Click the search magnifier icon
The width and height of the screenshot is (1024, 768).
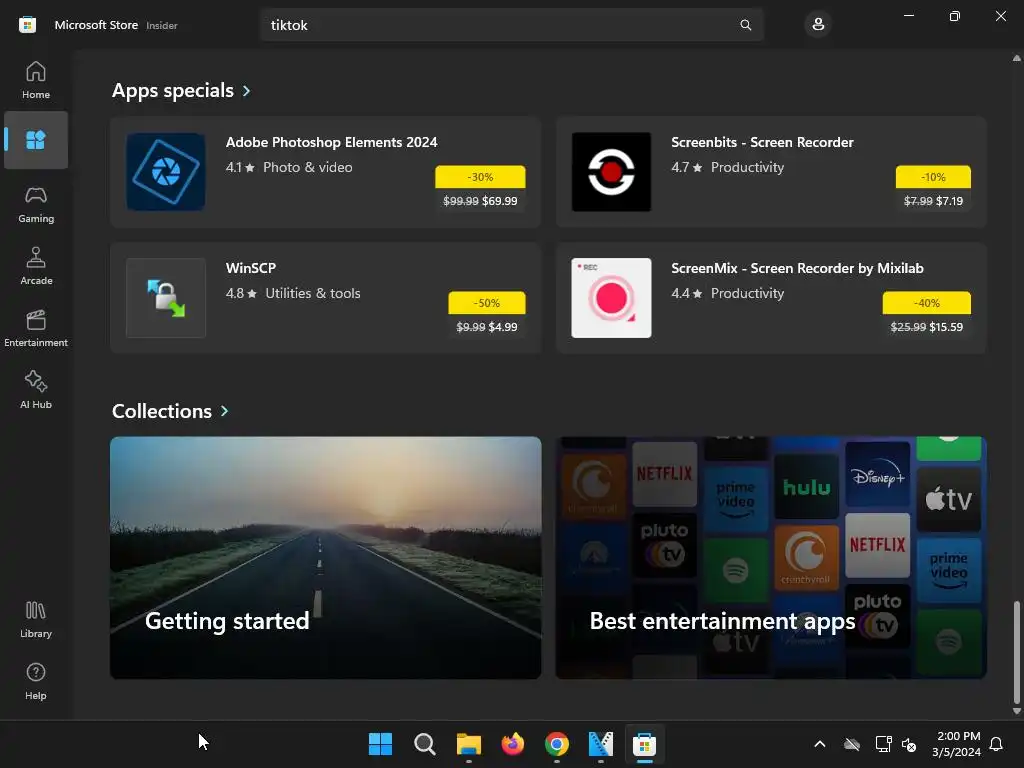coord(745,25)
